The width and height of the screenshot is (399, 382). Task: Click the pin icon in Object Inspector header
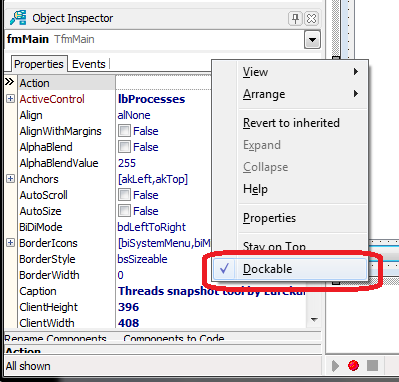coord(295,18)
